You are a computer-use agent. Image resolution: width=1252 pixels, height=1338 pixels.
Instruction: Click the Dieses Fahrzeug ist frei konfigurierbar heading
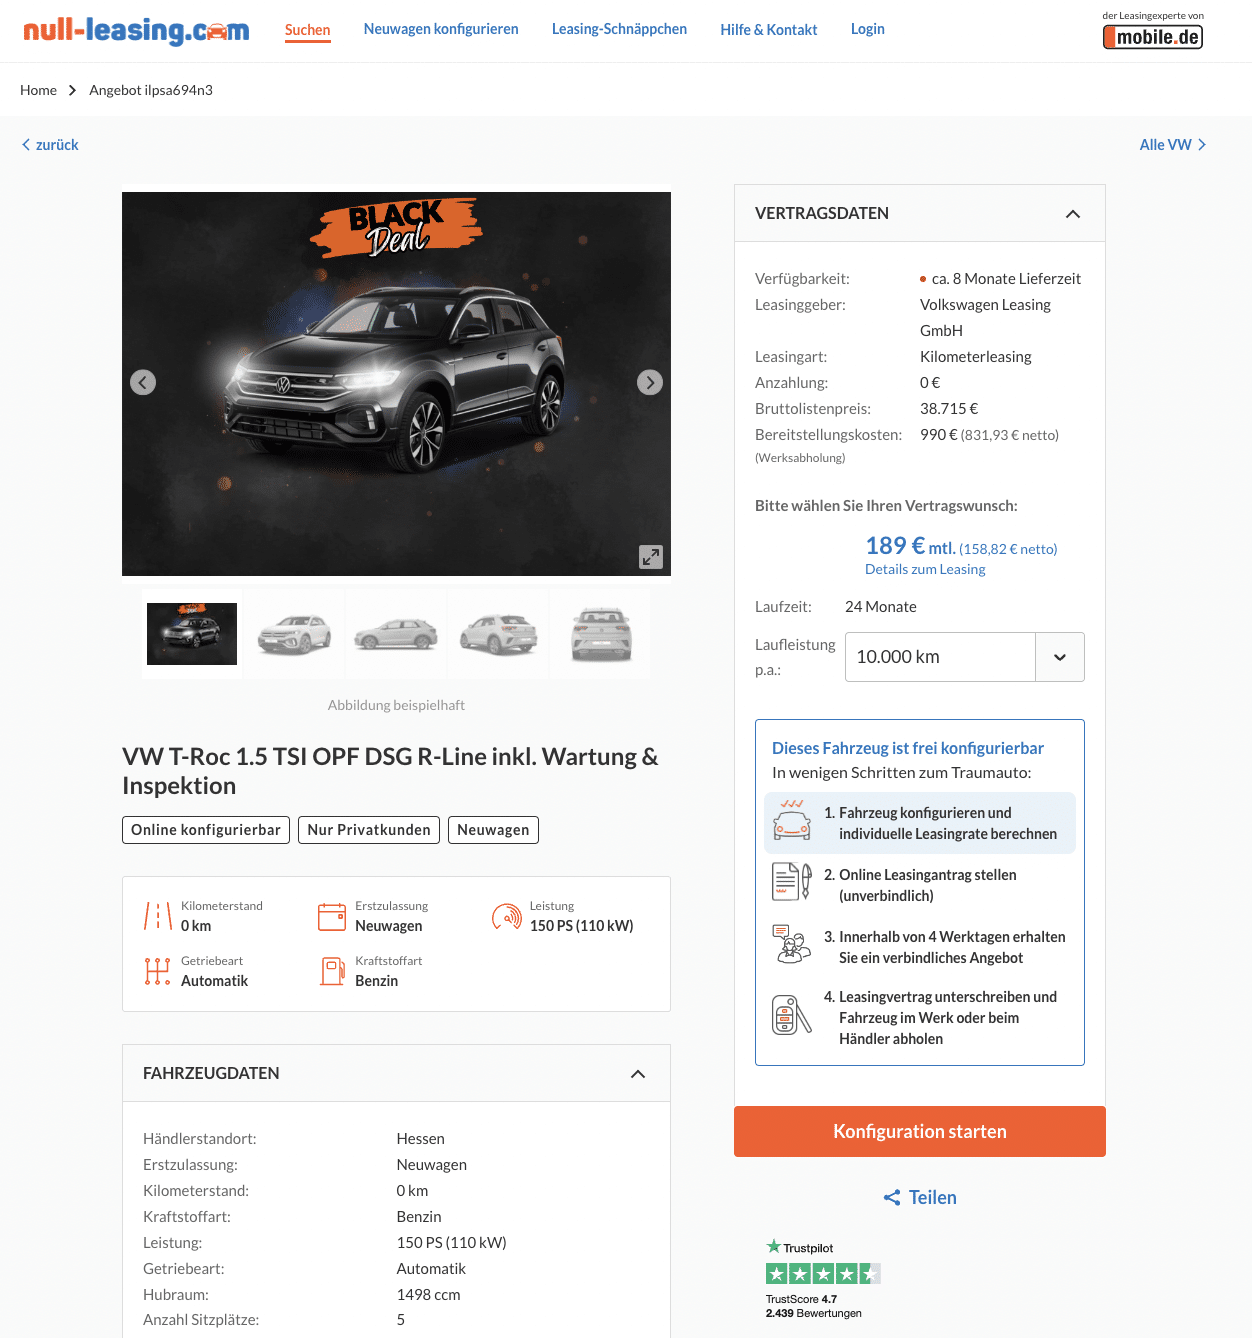(908, 748)
